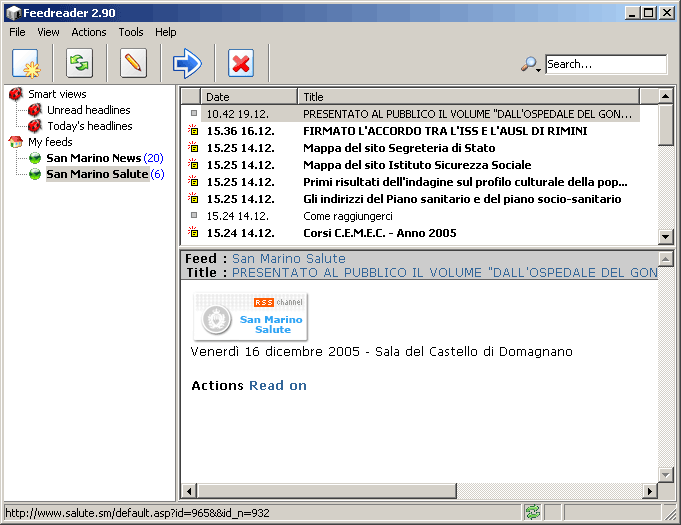Click the Read on link
681x525 pixels.
278,386
